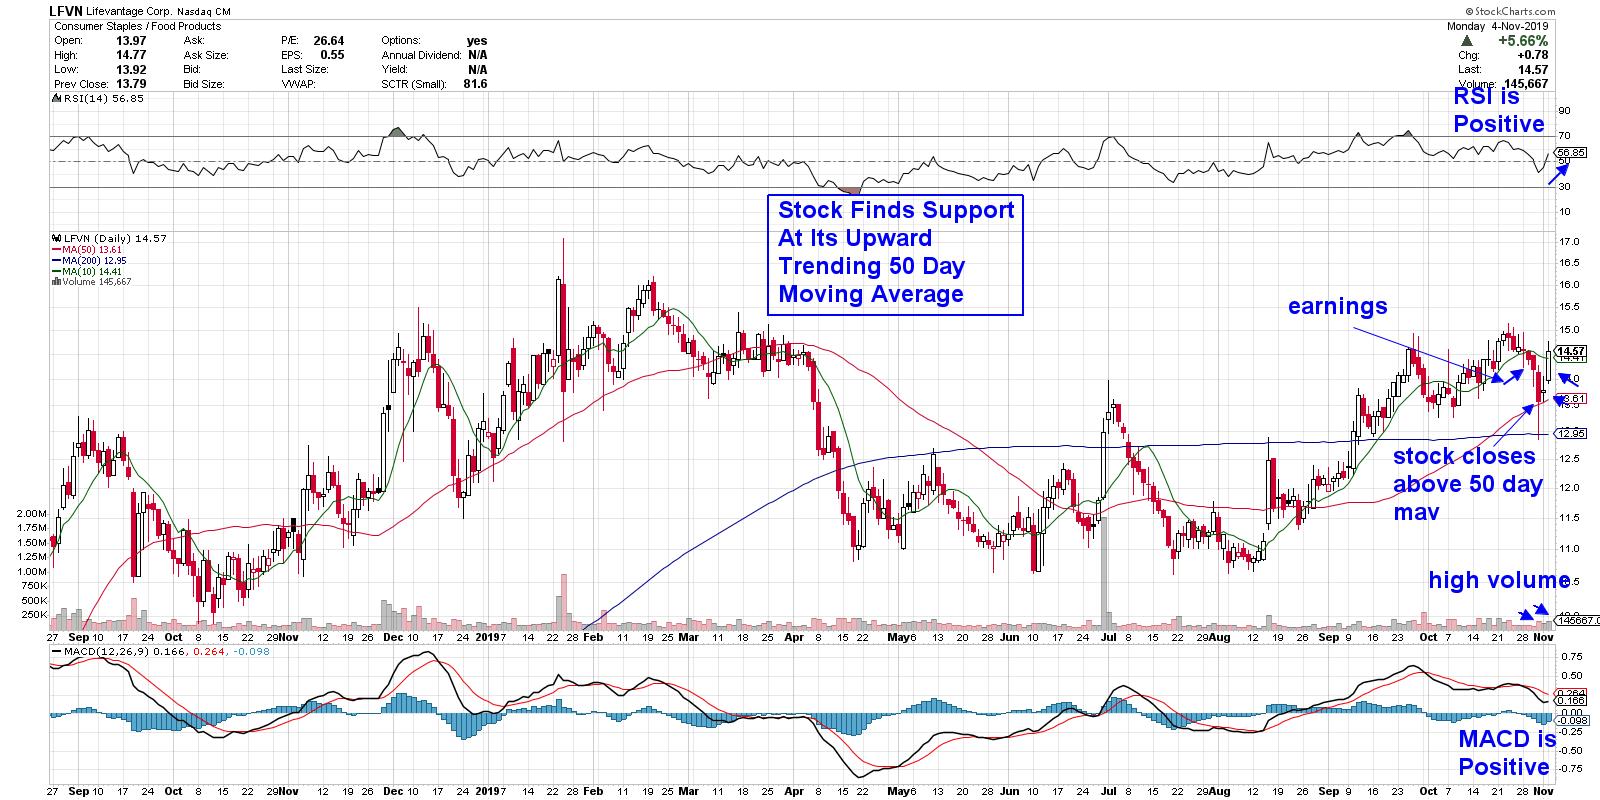Click the blue MA(200) legend entry
Image resolution: width=1600 pixels, height=800 pixels.
(x=88, y=260)
